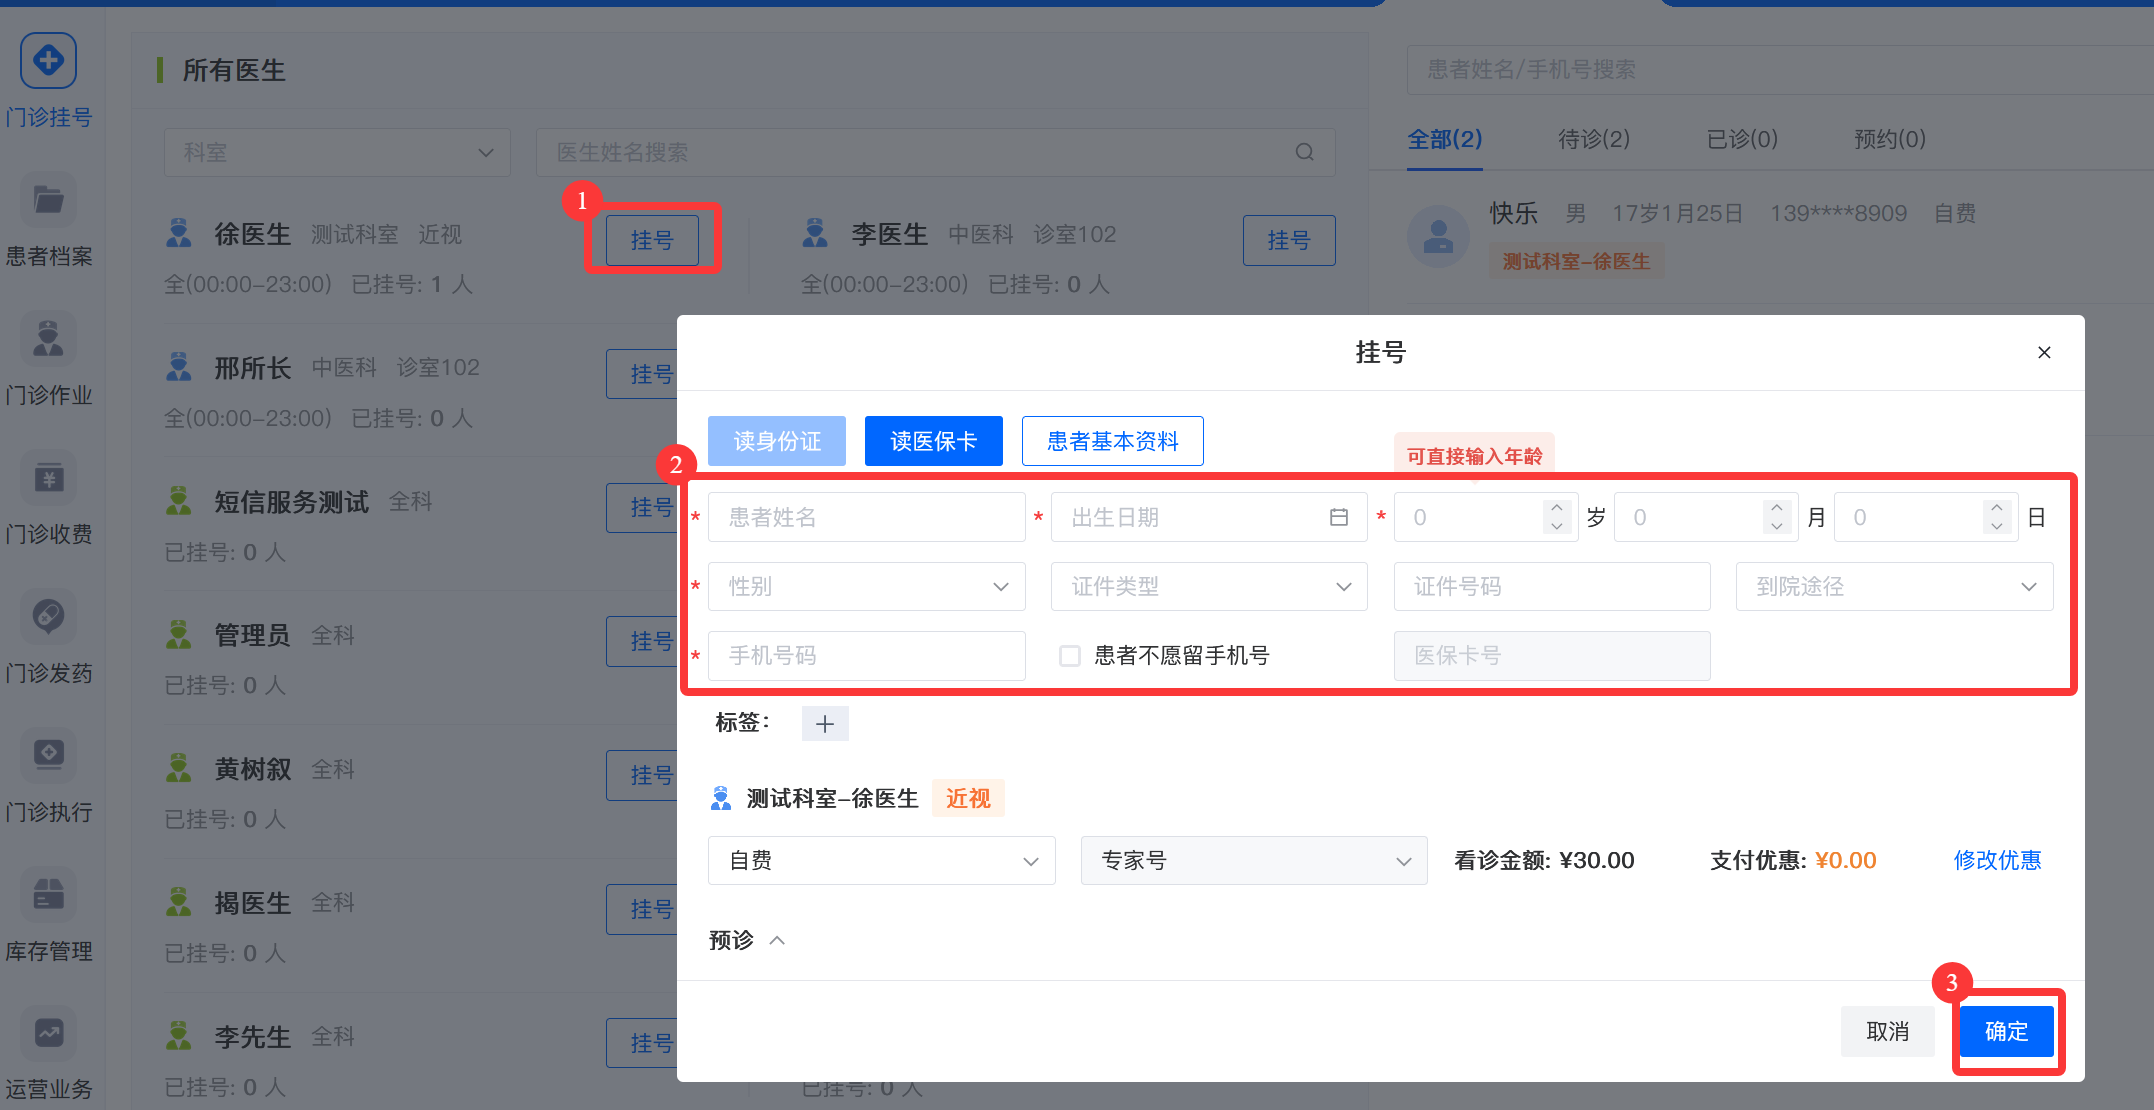The image size is (2154, 1110).
Task: Open 门诊收费 sidebar icon
Action: [48, 478]
